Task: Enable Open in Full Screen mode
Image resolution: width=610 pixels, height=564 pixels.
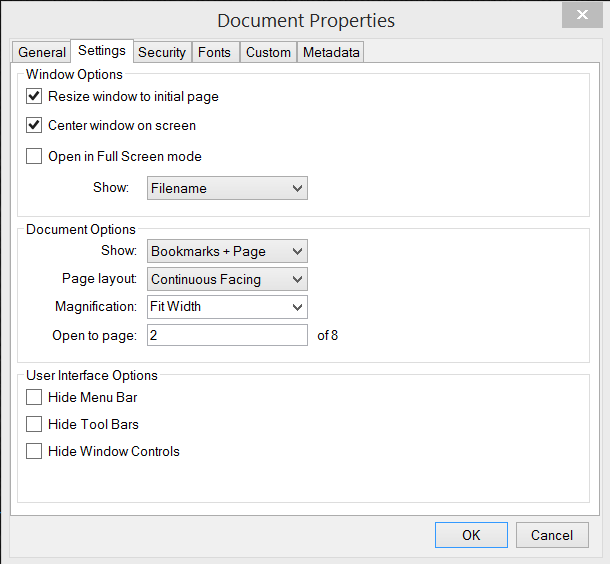Action: (34, 156)
